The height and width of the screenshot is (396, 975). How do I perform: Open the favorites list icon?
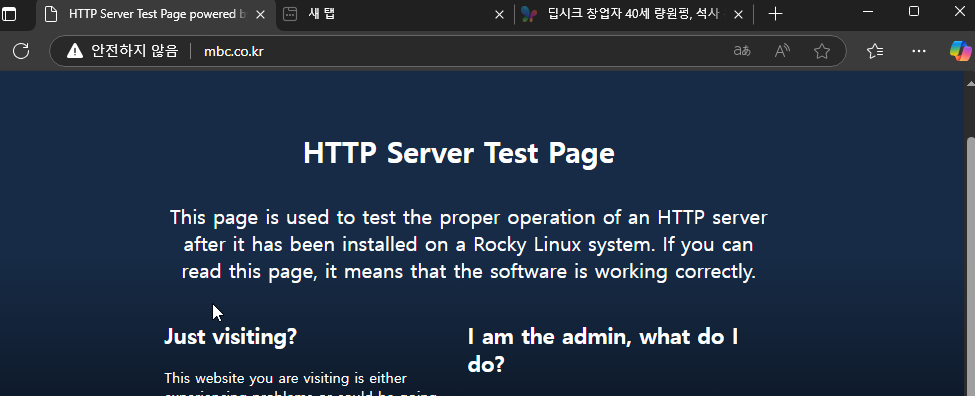pyautogui.click(x=875, y=51)
